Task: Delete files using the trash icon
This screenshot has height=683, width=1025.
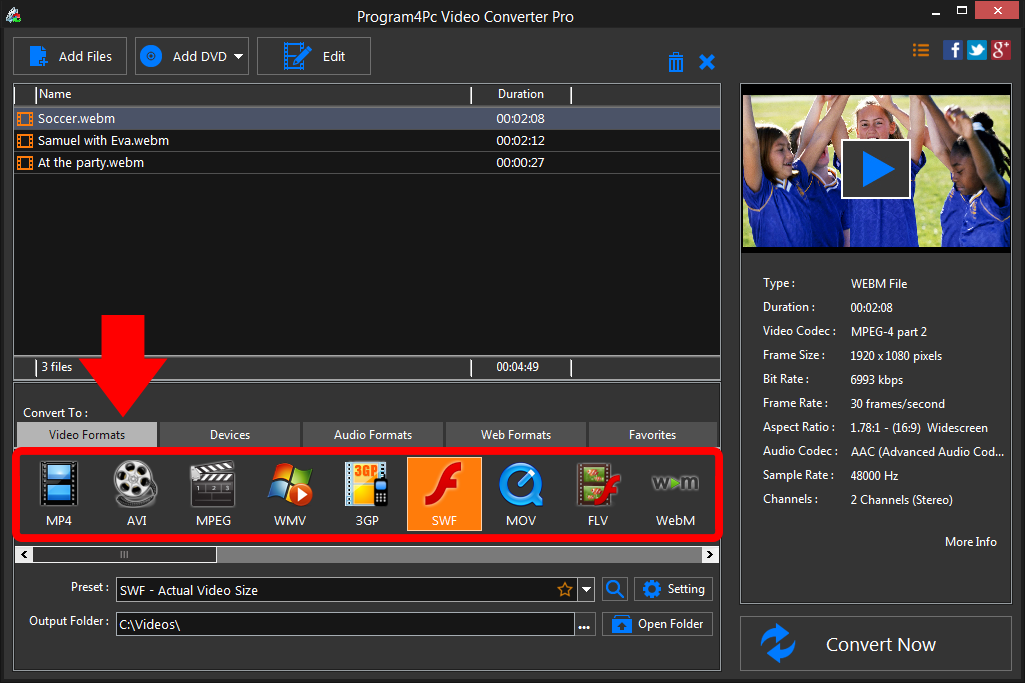Action: click(676, 61)
